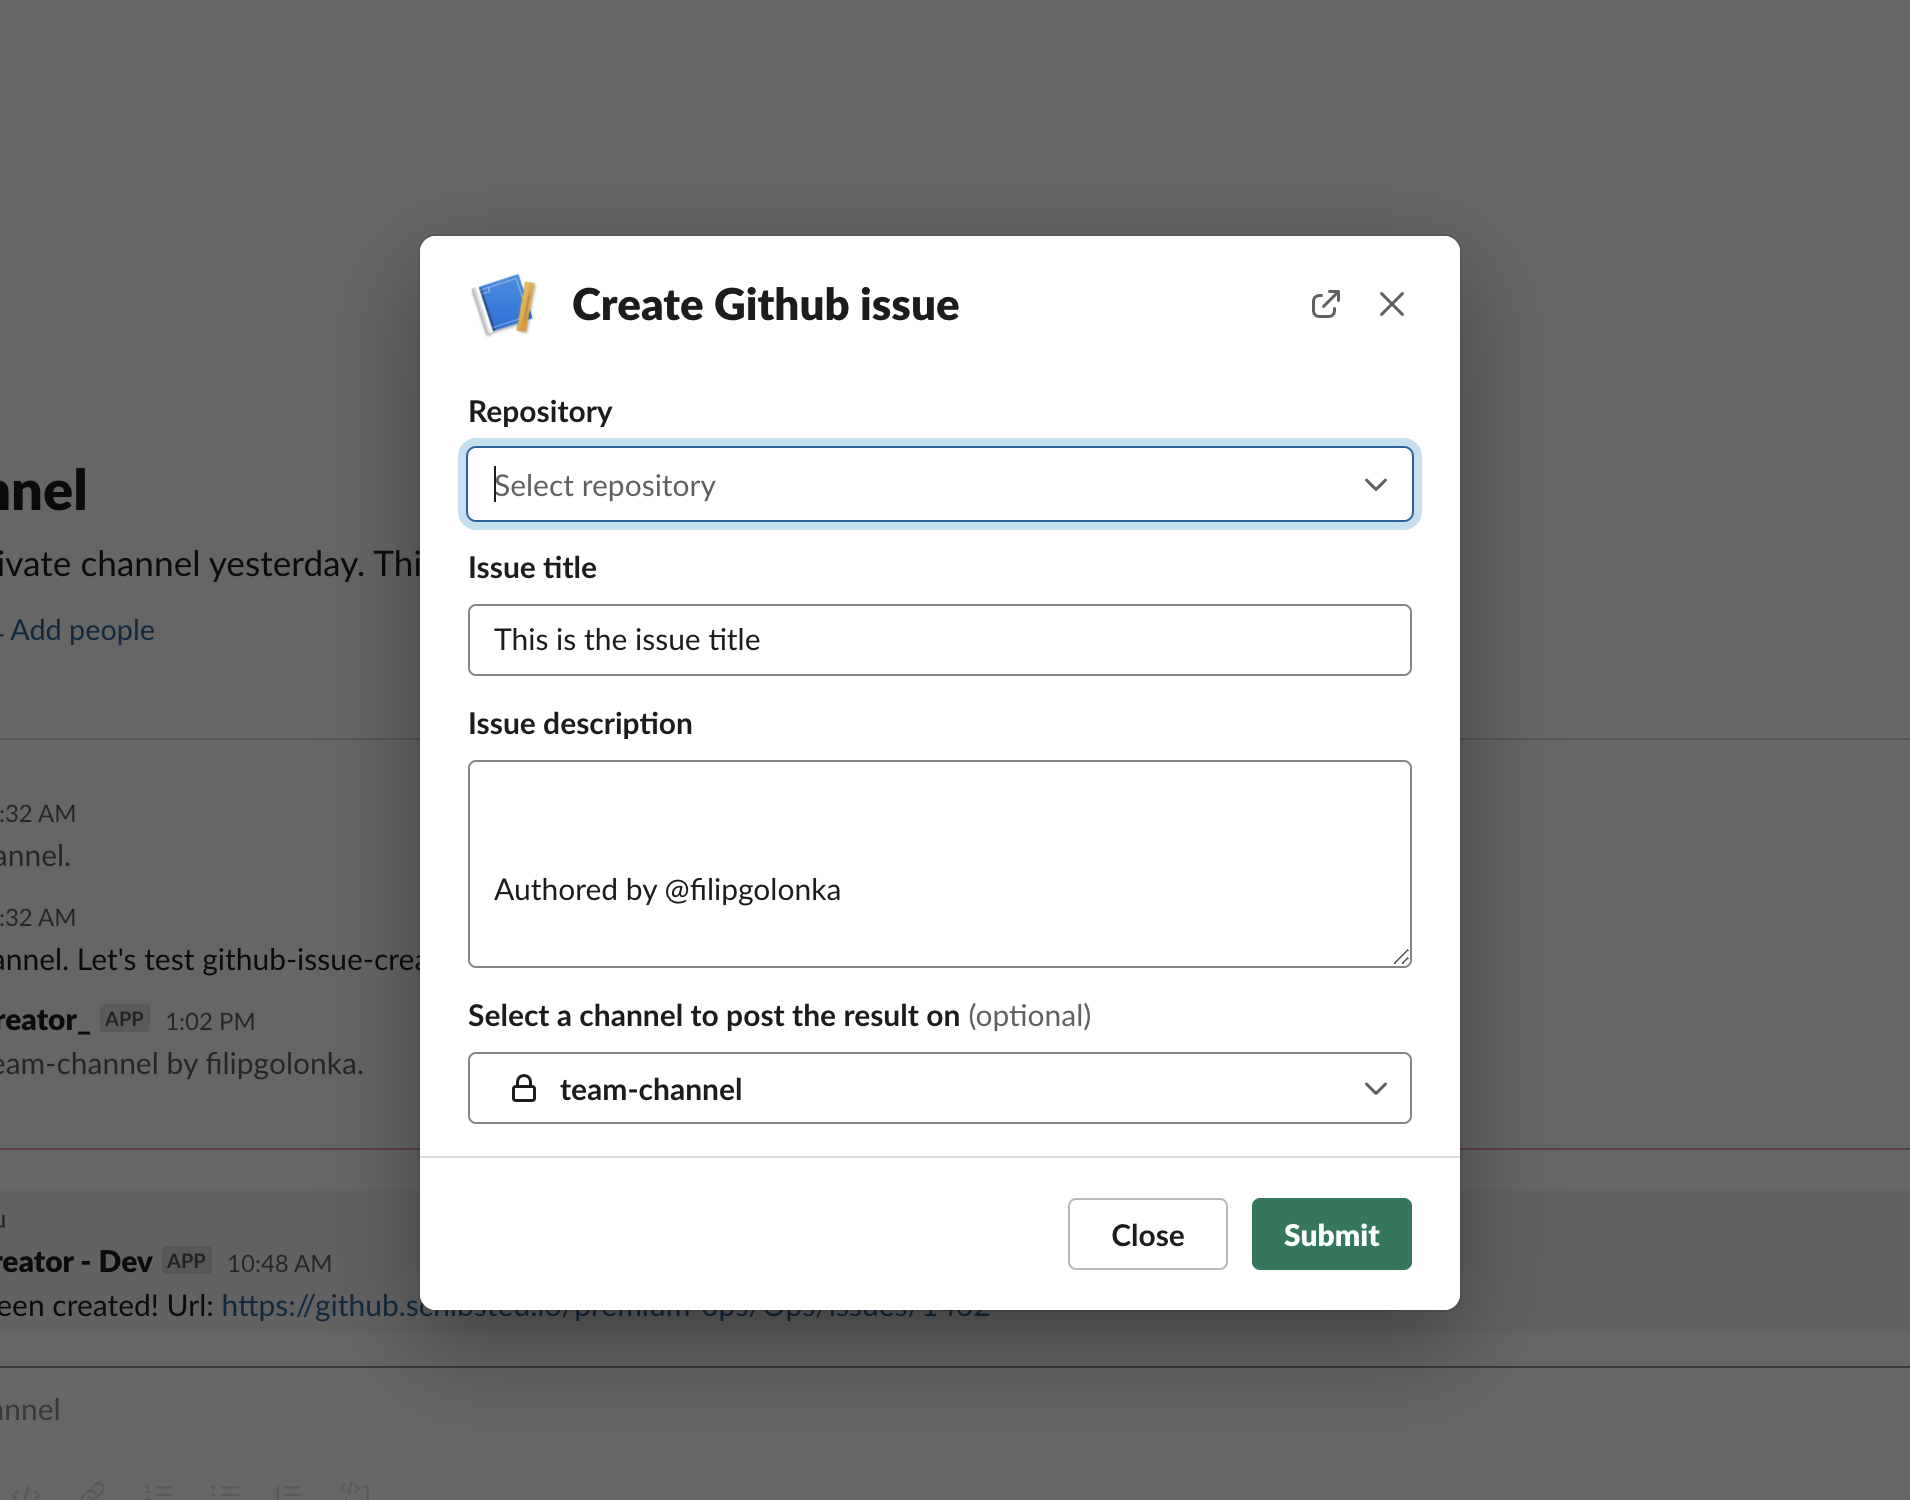
Task: Click the Issue description label
Action: coord(580,724)
